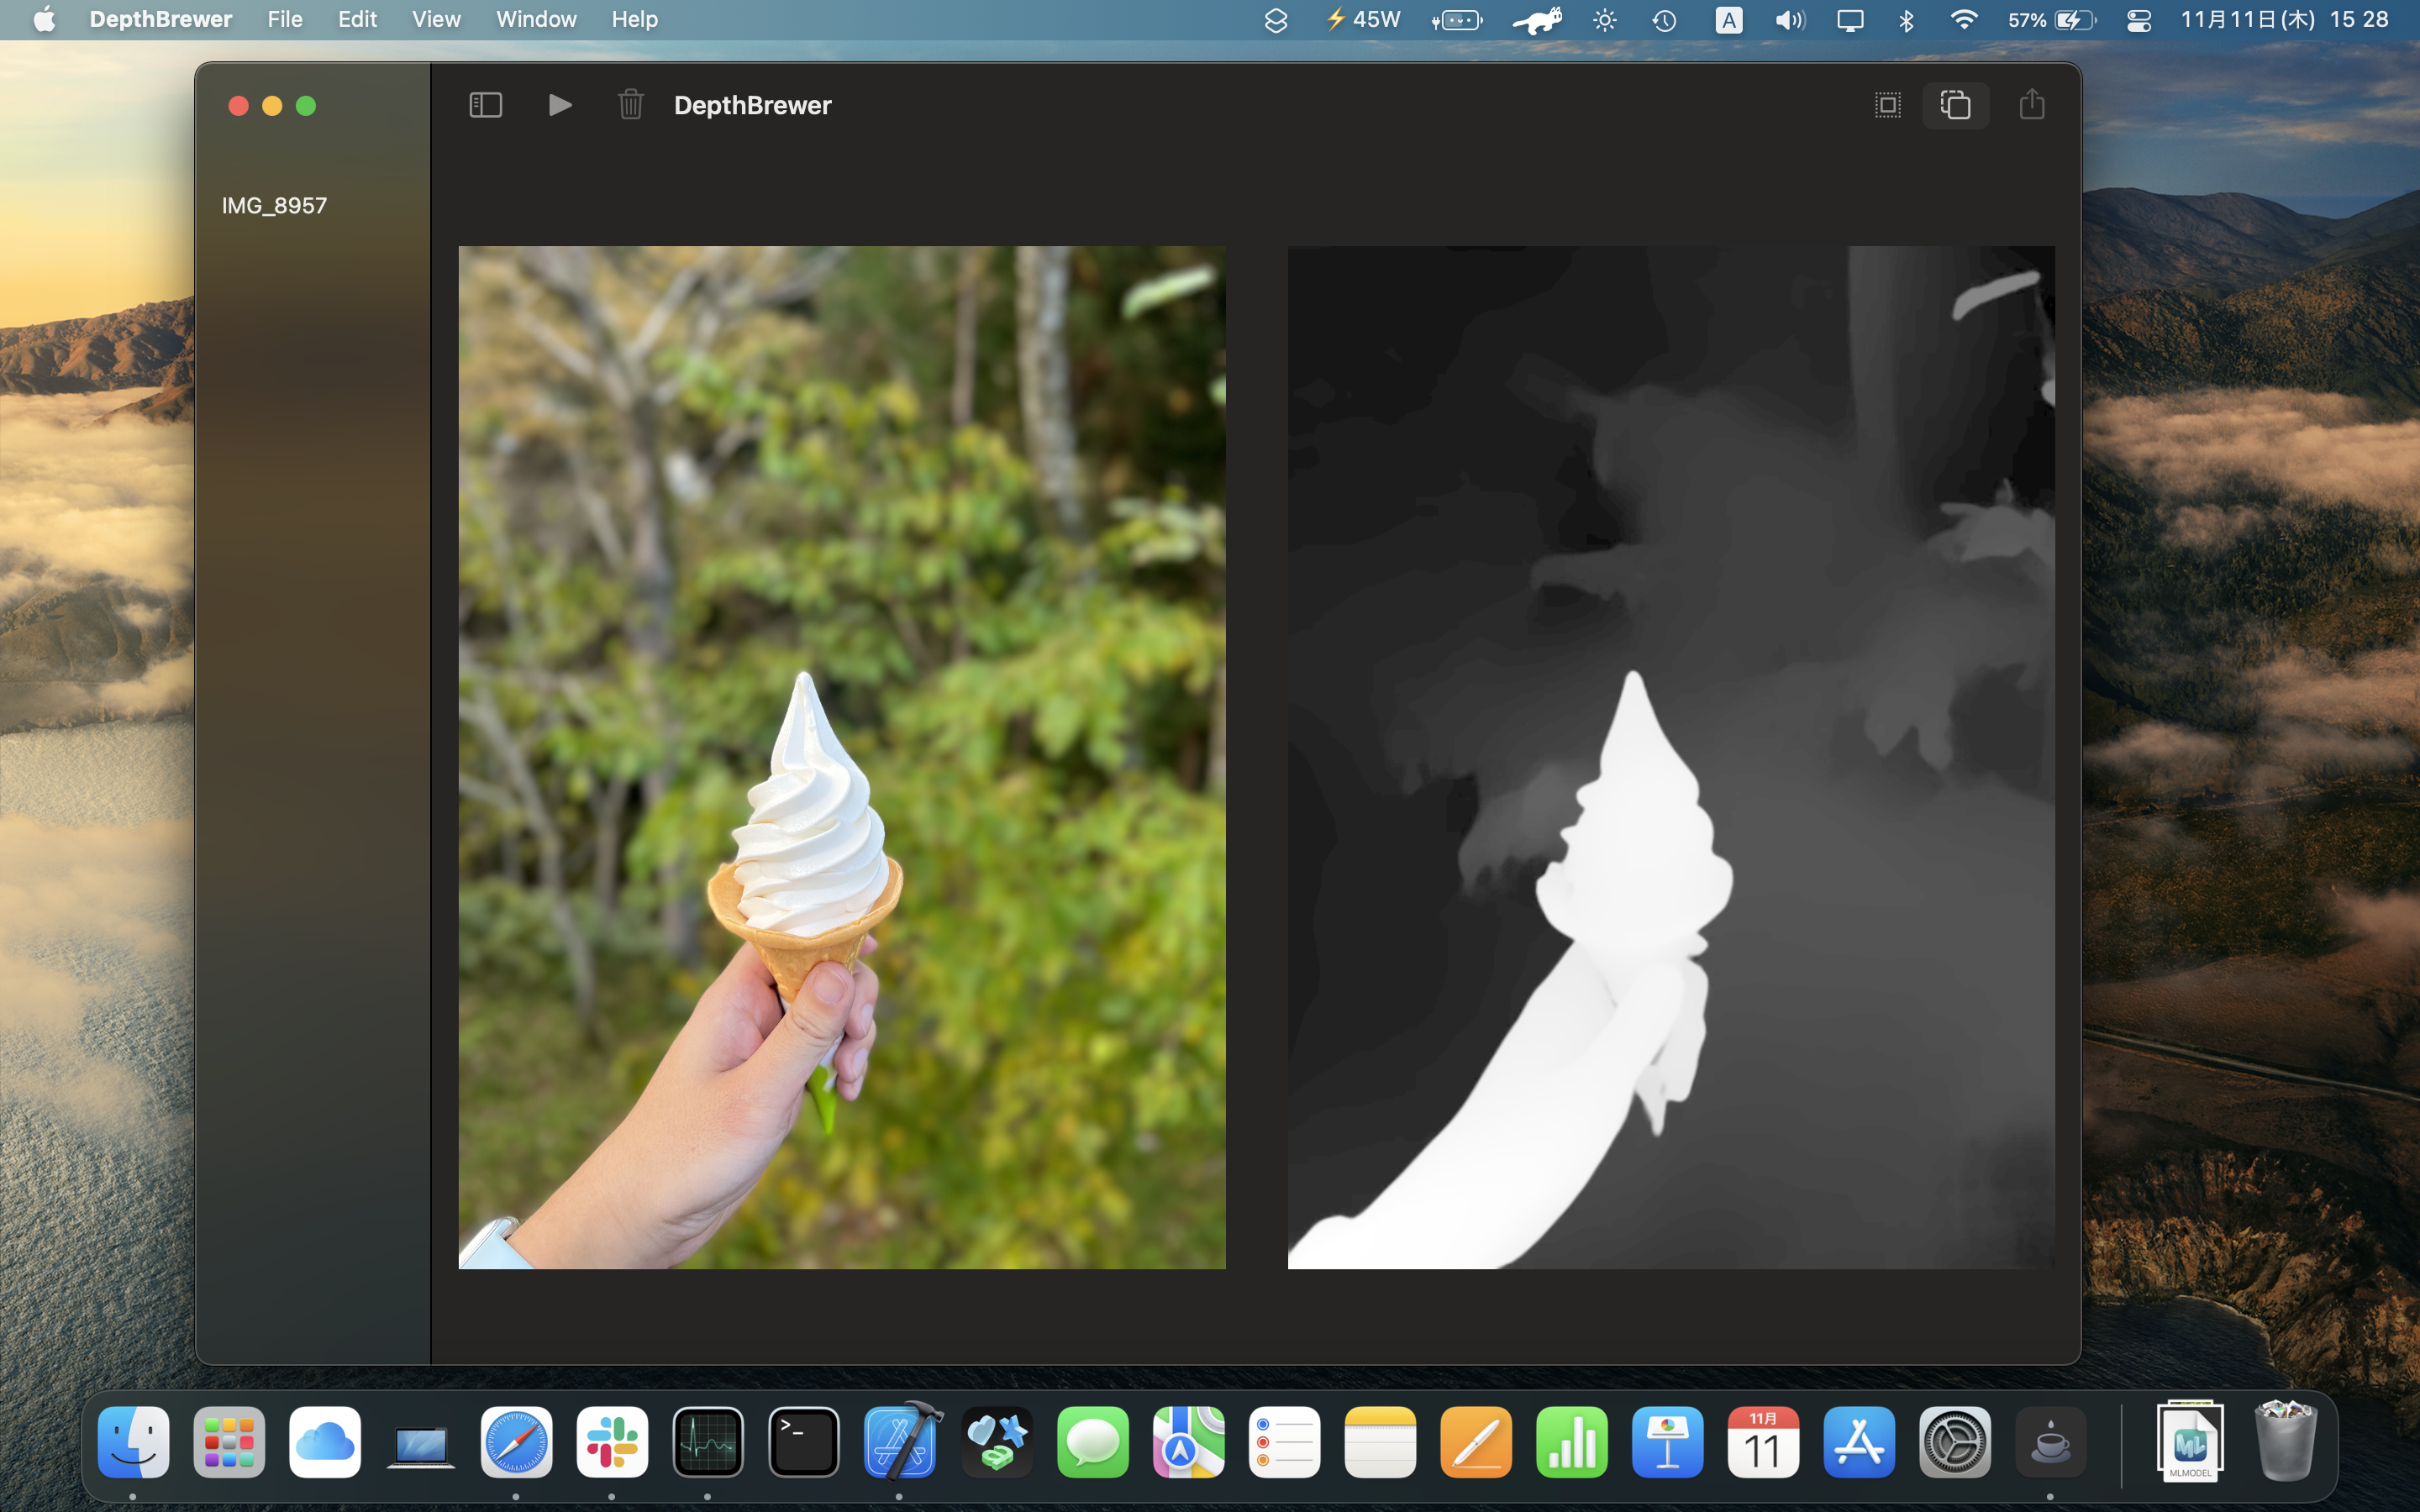Screen dimensions: 2420x1512
Task: Open the volume control in menu bar
Action: tap(1789, 20)
